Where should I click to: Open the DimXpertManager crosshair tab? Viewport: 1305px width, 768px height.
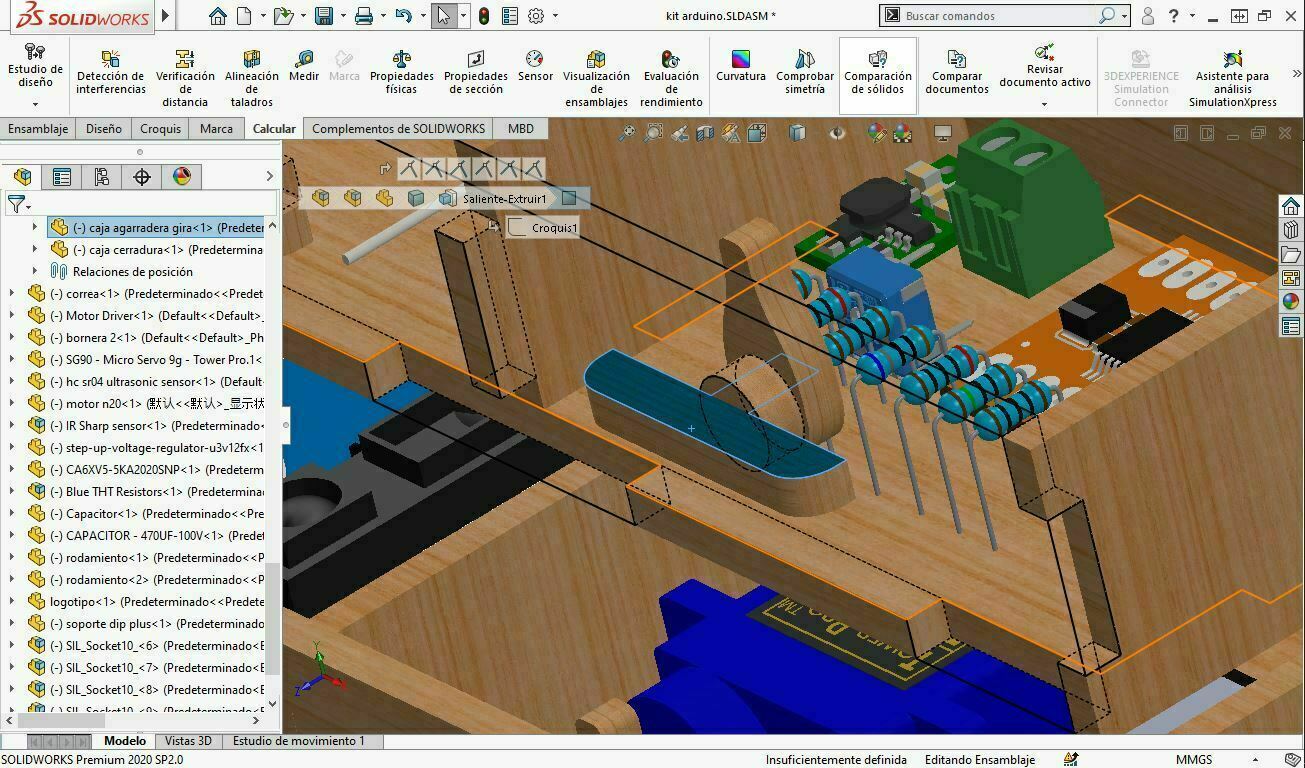[141, 177]
